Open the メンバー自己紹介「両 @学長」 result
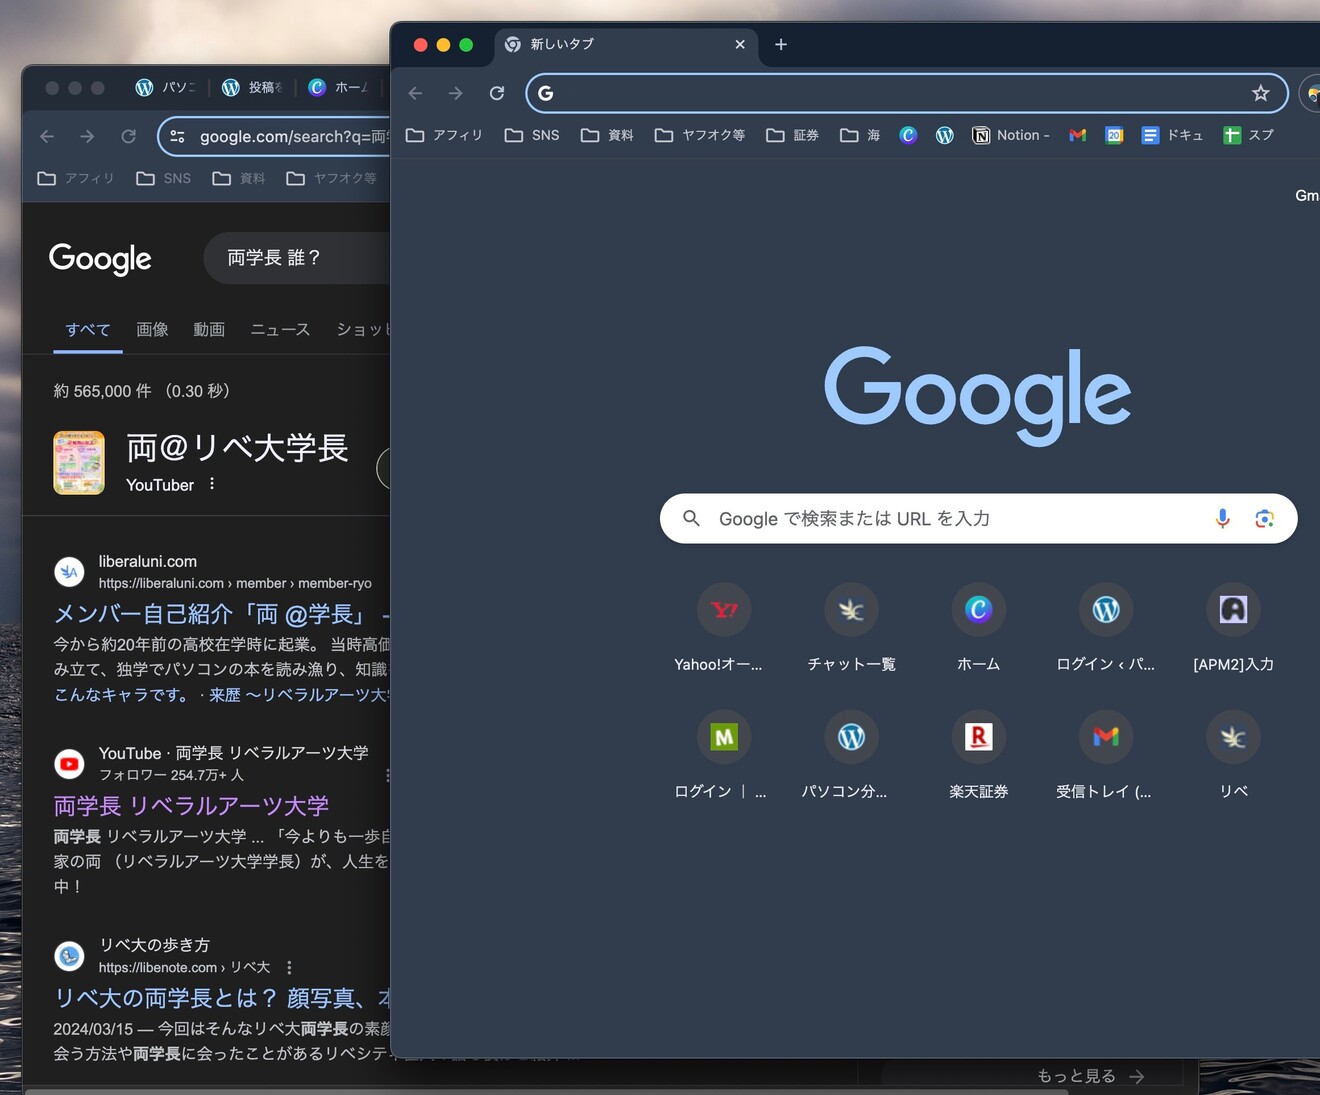Viewport: 1320px width, 1095px height. 221,614
